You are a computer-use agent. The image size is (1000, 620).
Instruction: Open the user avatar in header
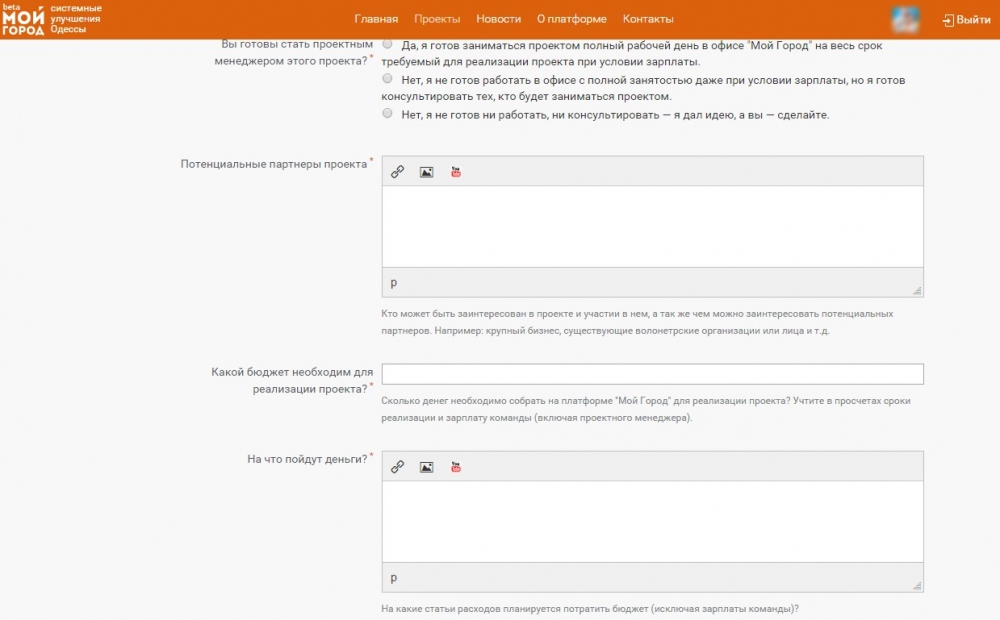click(x=906, y=19)
